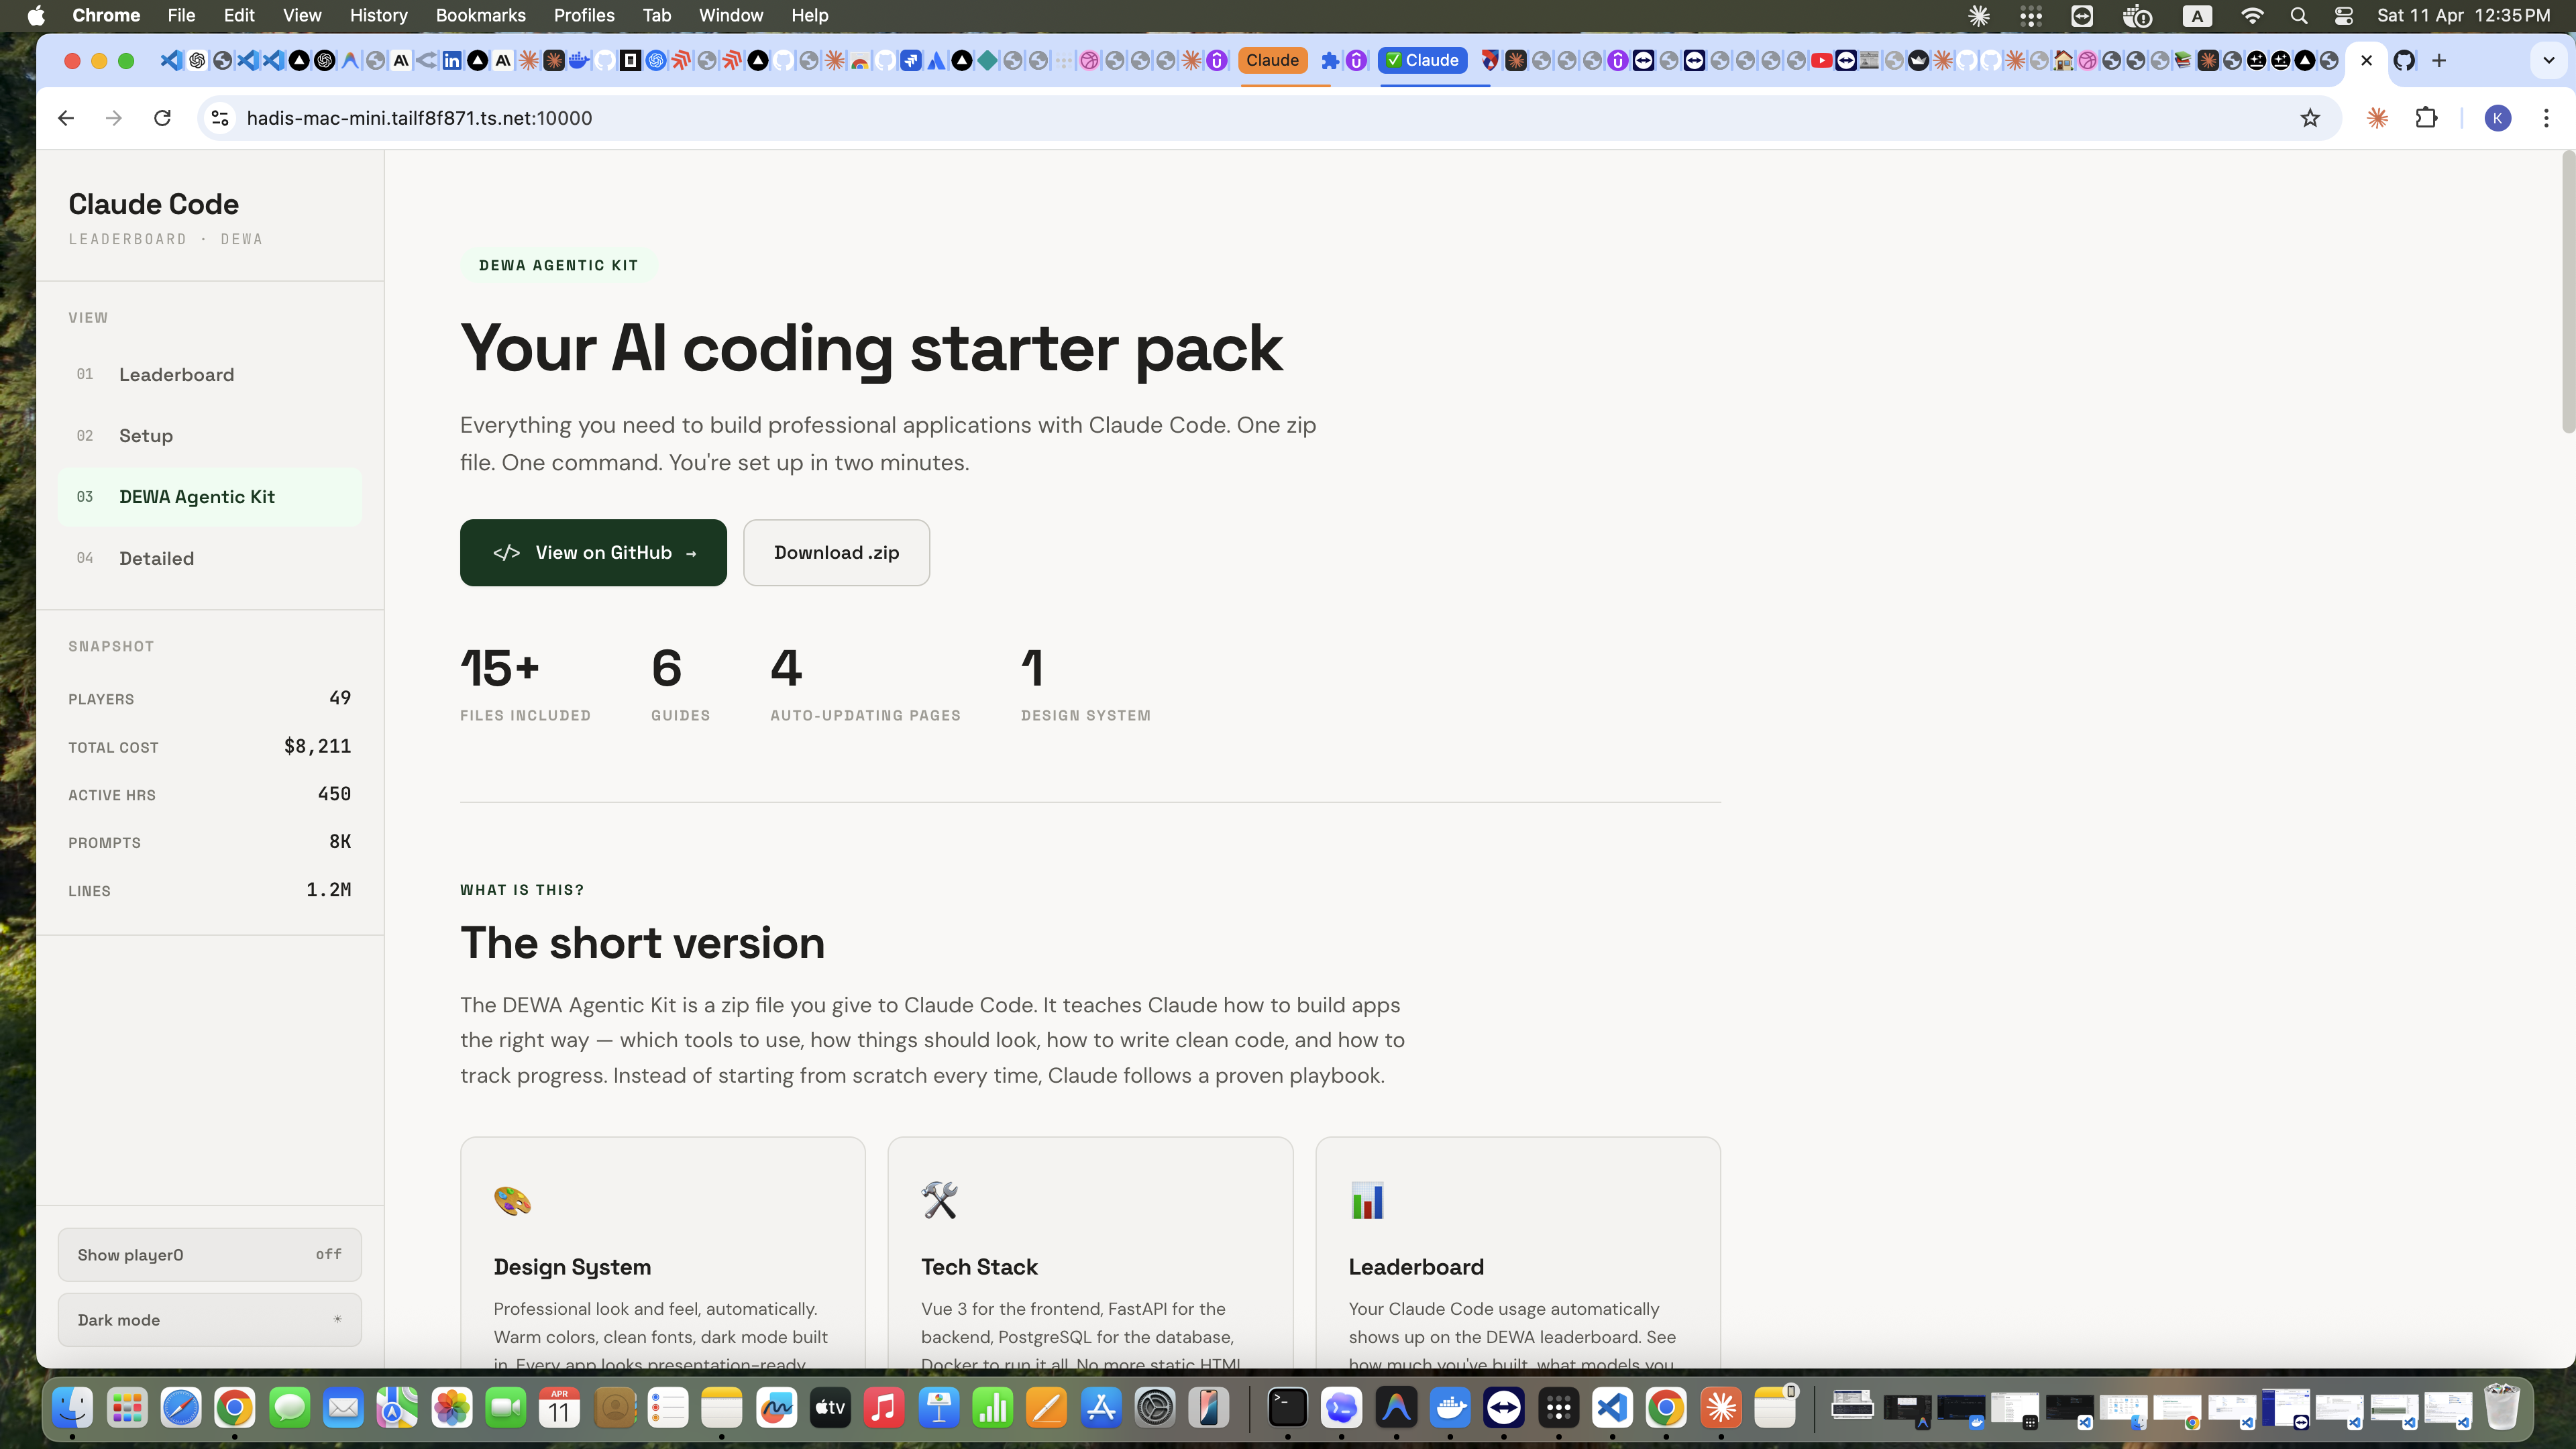Click the Download .zip button
The image size is (2576, 1449).
click(836, 552)
